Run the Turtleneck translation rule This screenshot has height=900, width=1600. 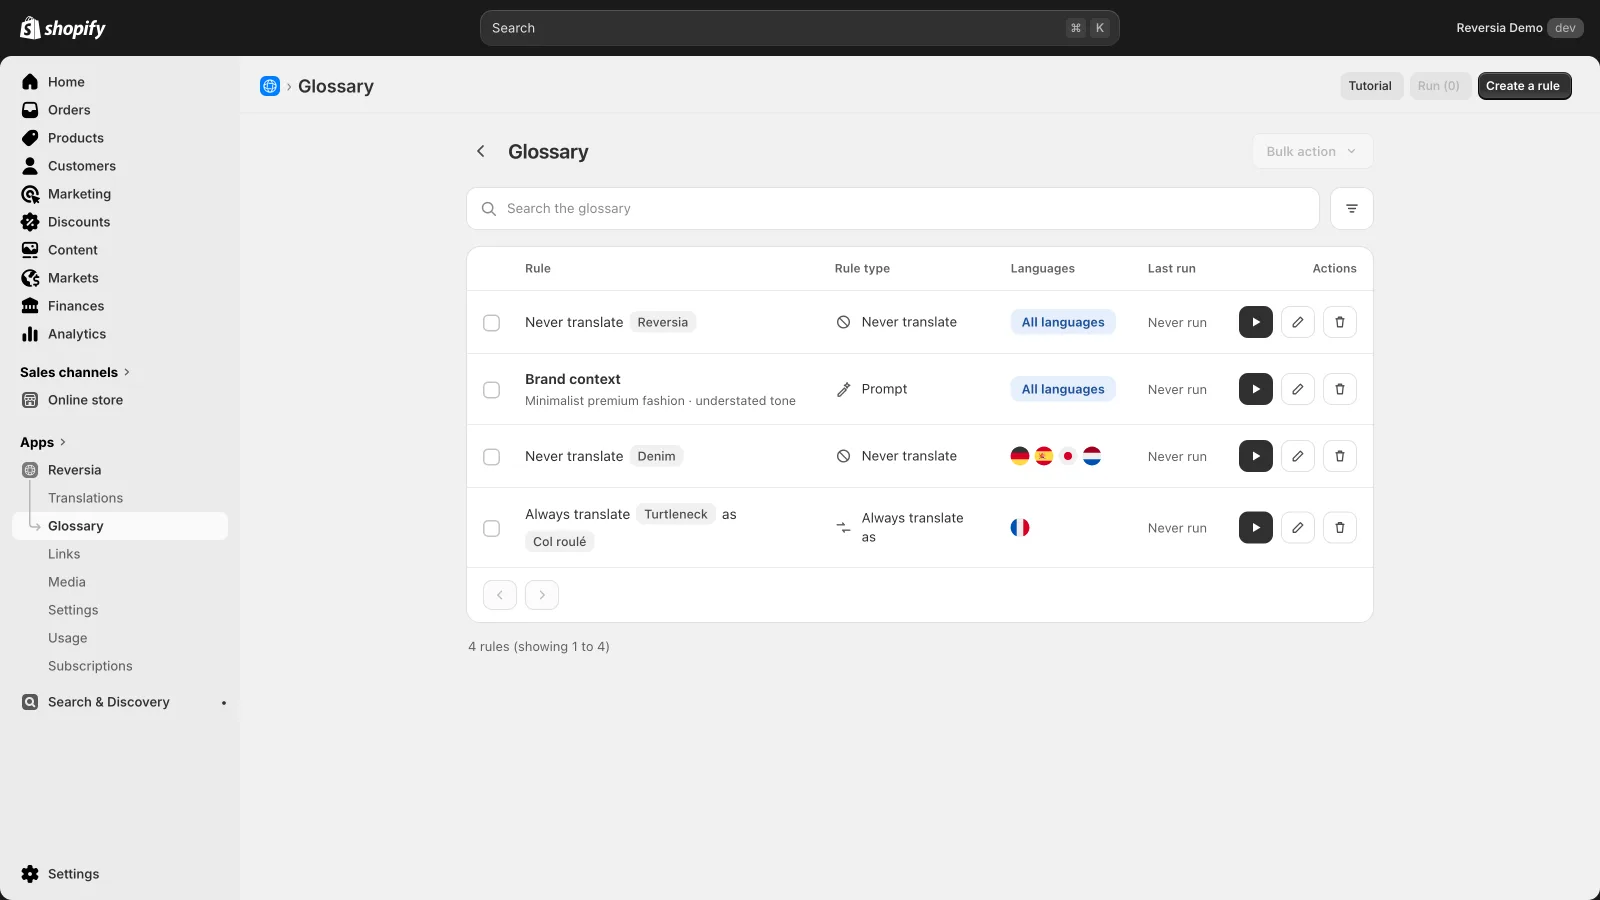[x=1256, y=527]
